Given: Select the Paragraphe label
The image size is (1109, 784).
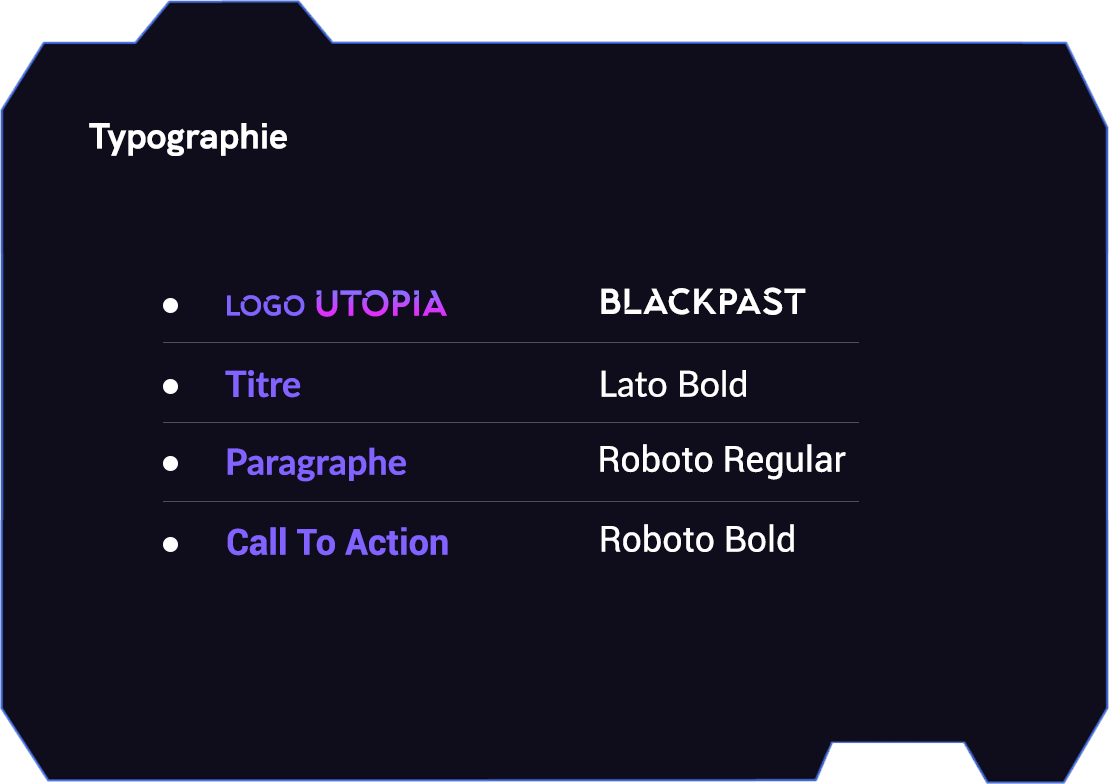Looking at the screenshot, I should pyautogui.click(x=316, y=463).
